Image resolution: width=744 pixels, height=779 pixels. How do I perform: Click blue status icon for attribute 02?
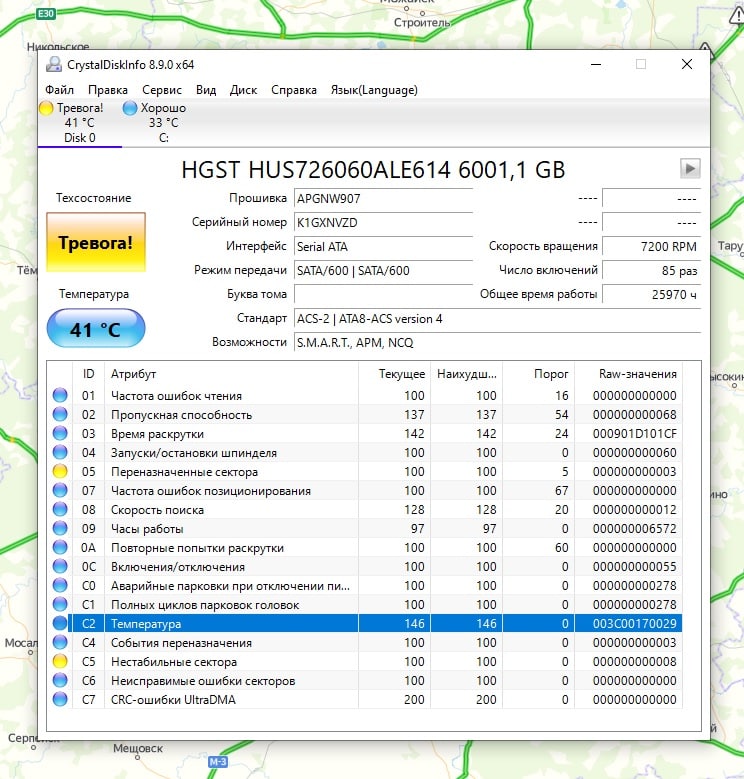coord(60,414)
